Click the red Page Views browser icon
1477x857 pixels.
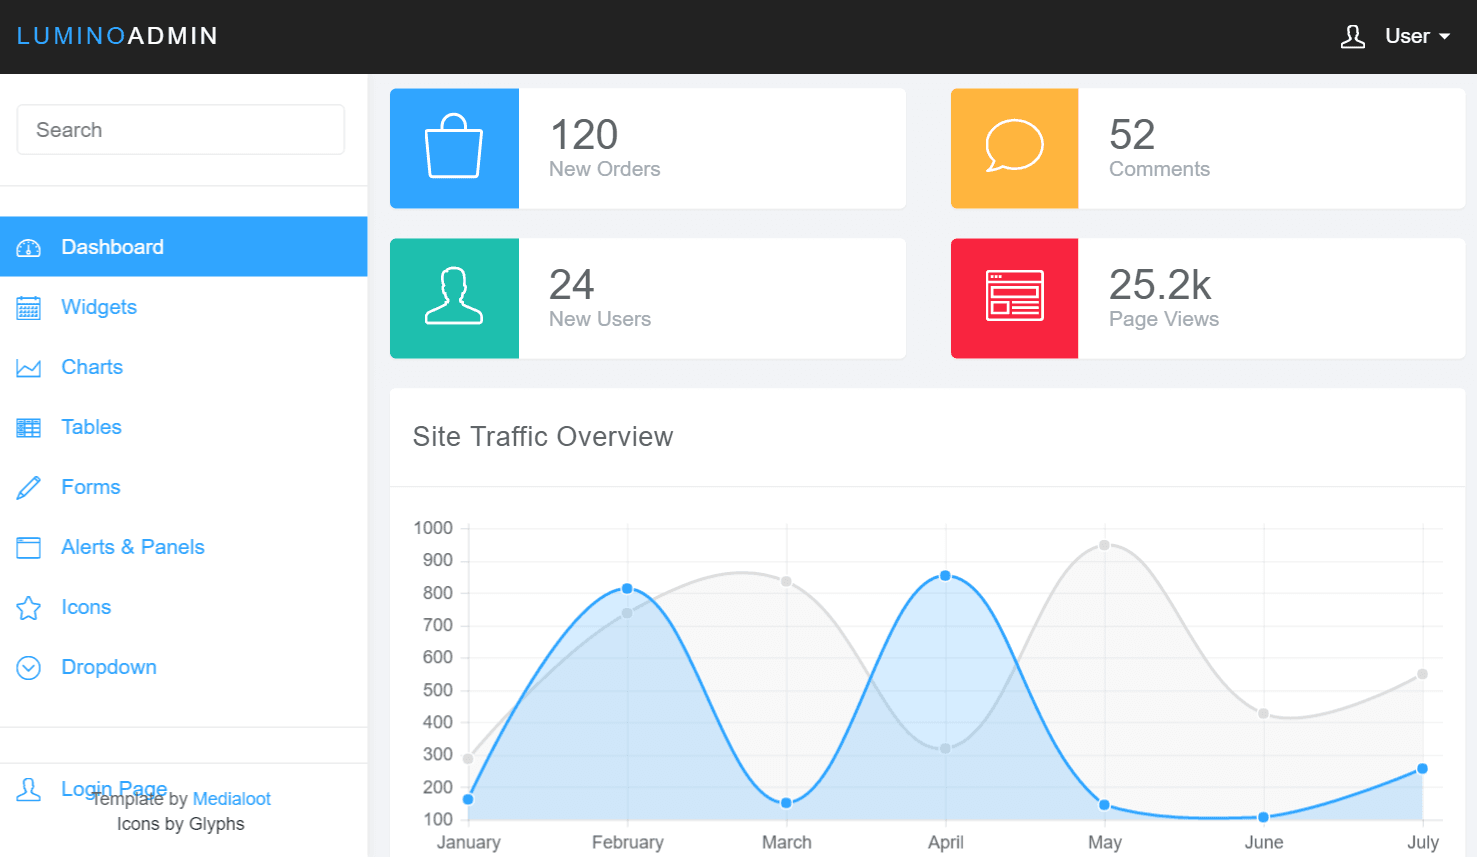point(1014,298)
